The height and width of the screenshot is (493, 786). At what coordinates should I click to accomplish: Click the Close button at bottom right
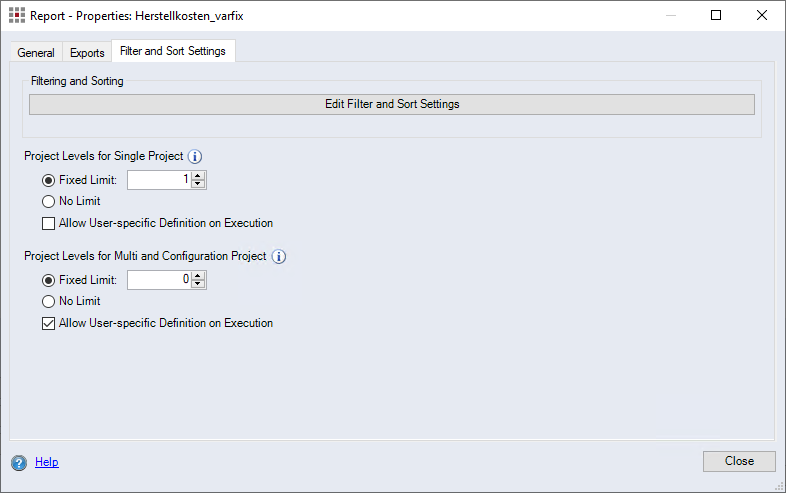(739, 461)
